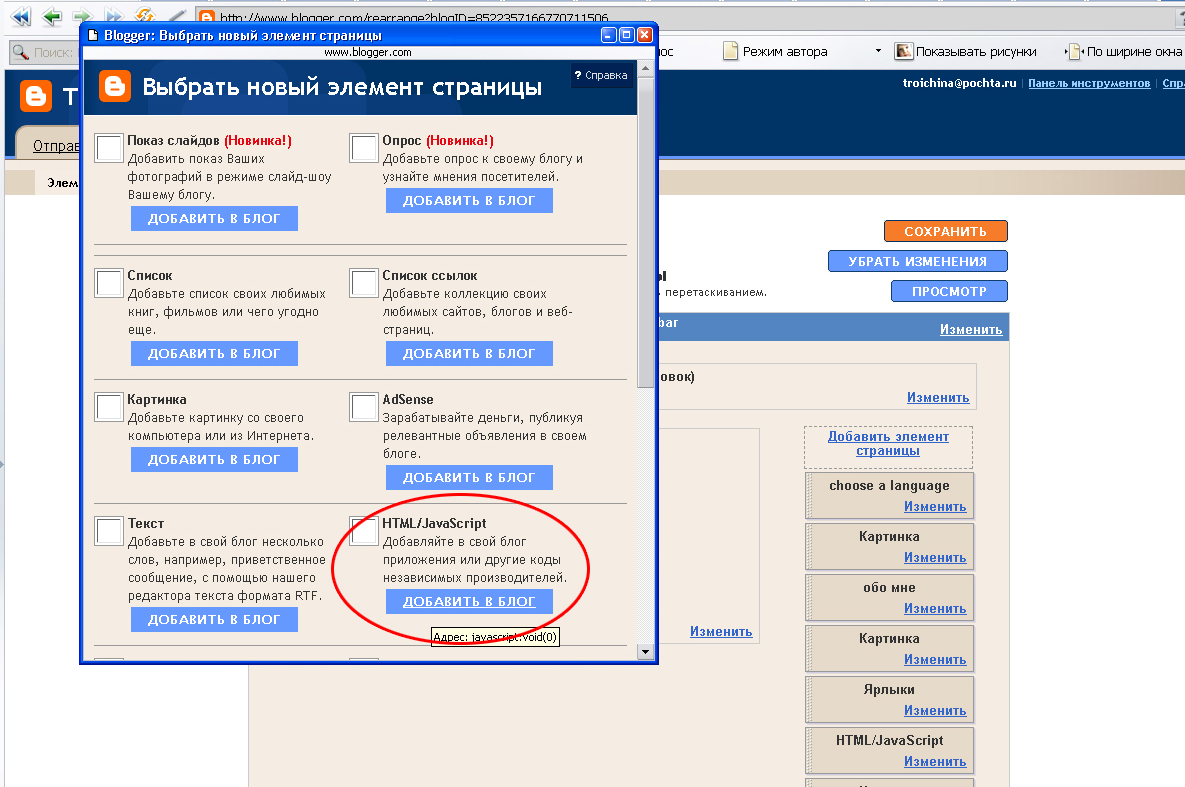Click the browser address bar URL
Image resolution: width=1185 pixels, height=787 pixels.
coord(414,17)
